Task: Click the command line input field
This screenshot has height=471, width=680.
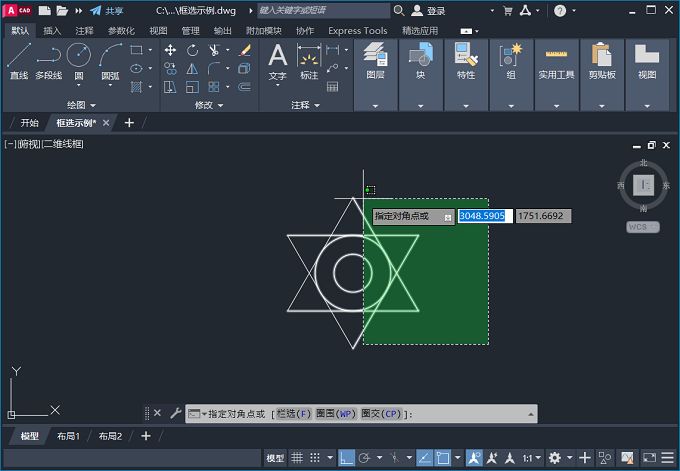Action: tap(470, 413)
